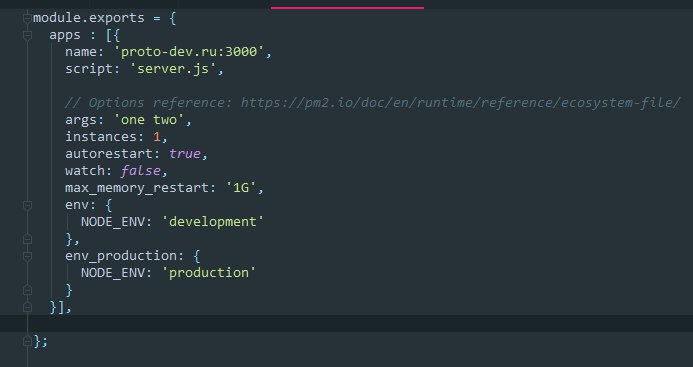Click the args property key
This screenshot has height=367, width=693.
click(x=81, y=120)
